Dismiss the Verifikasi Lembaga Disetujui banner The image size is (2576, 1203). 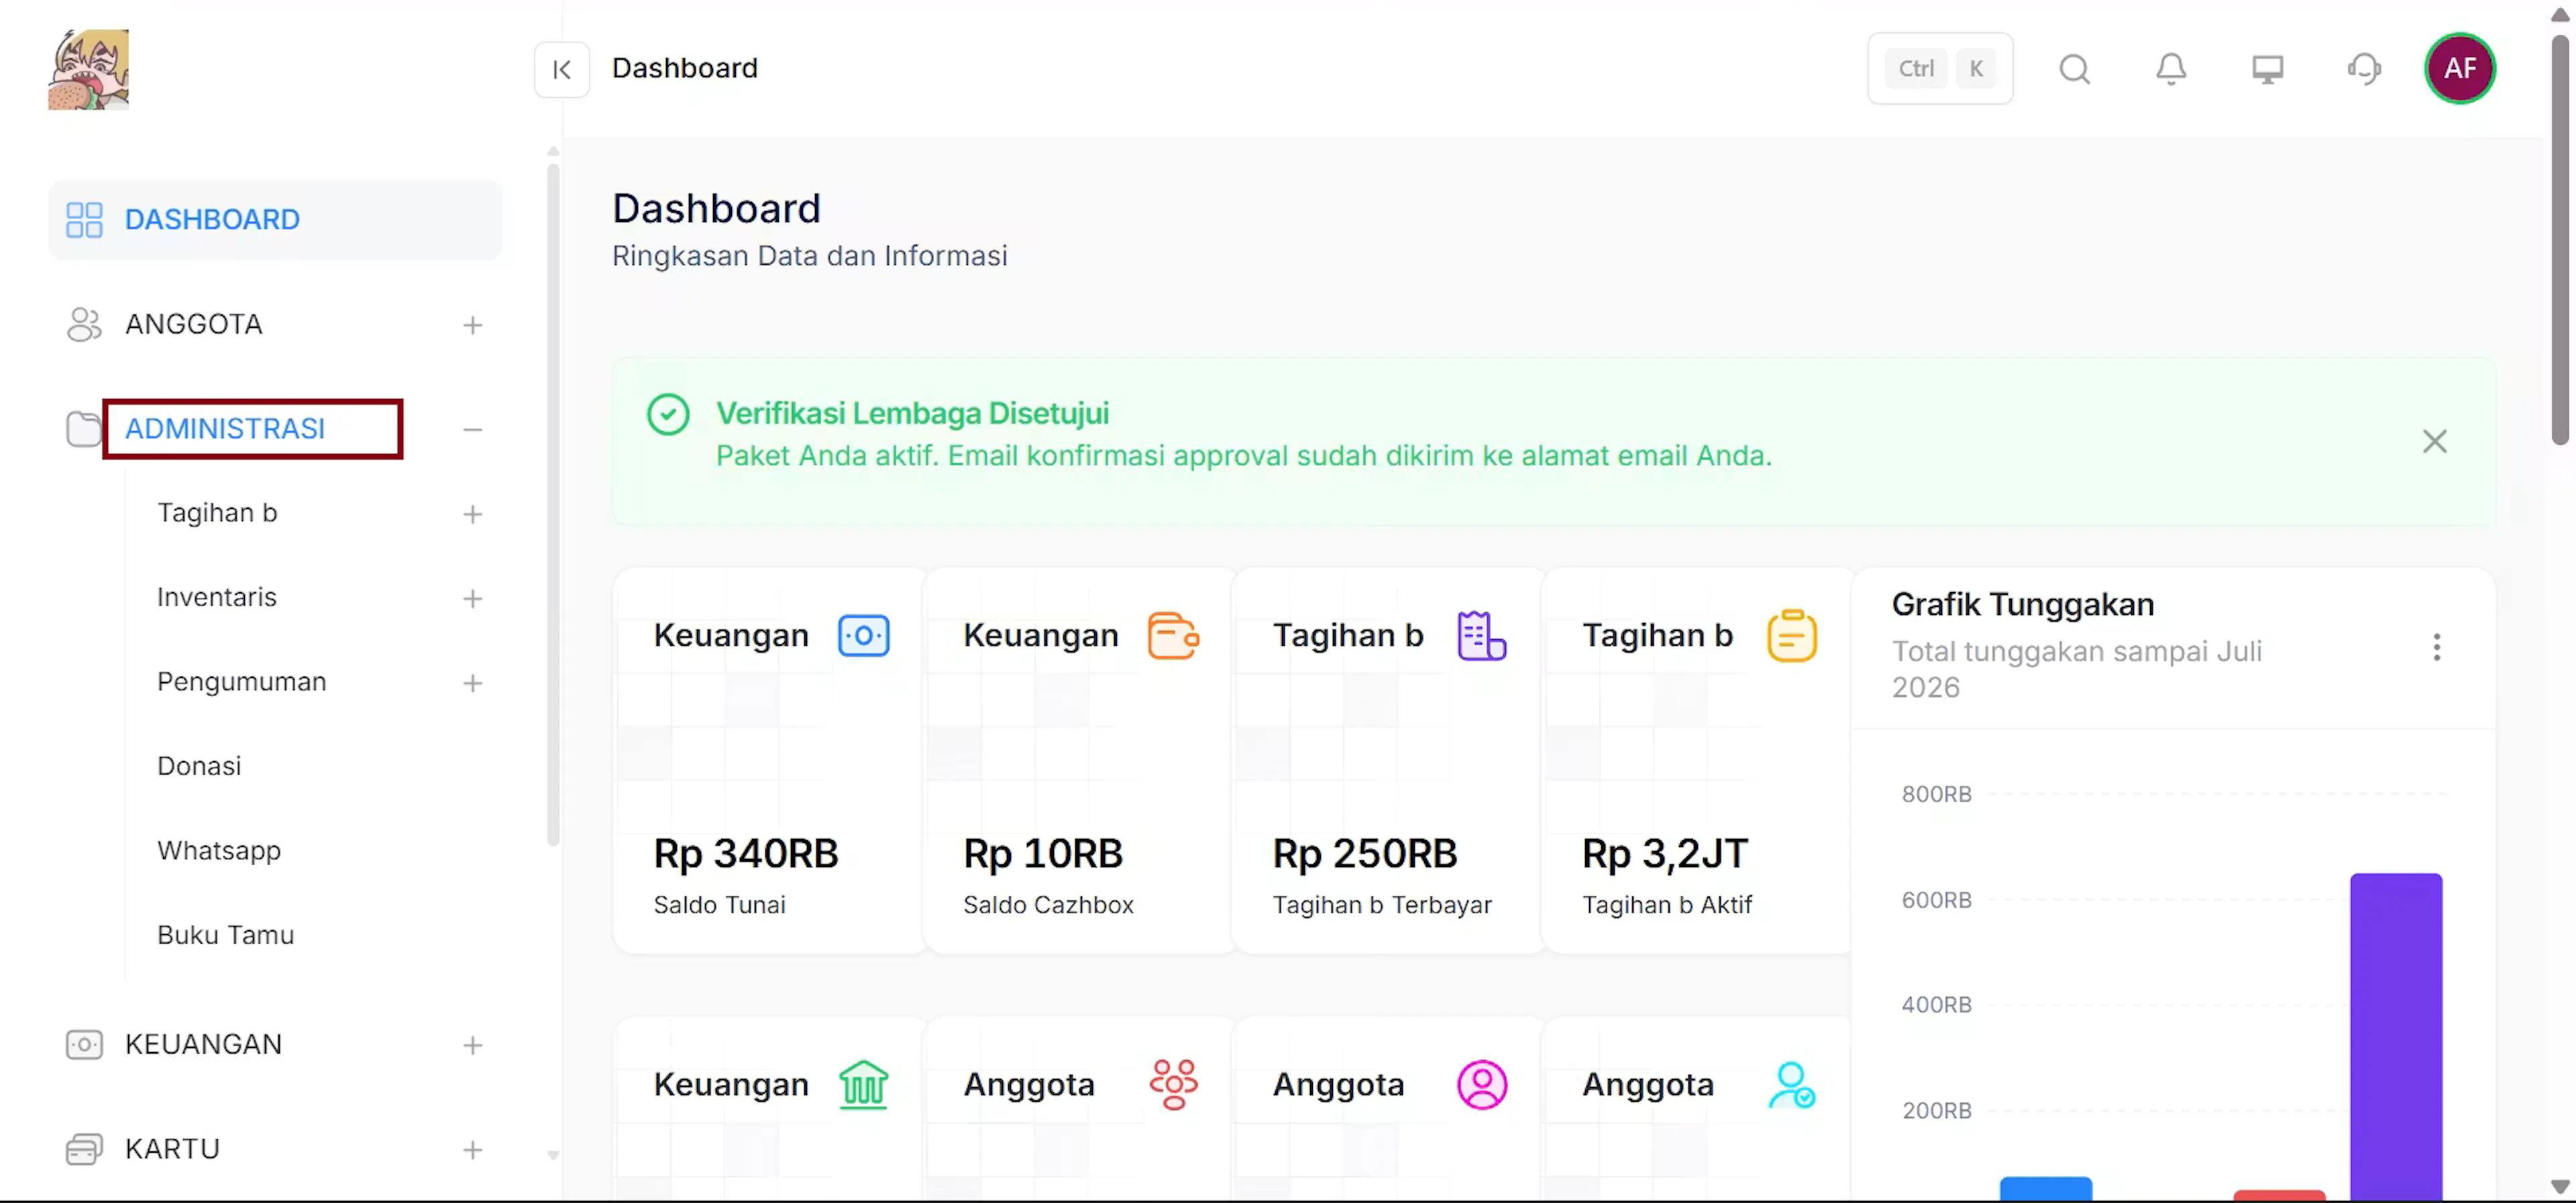pyautogui.click(x=2435, y=441)
